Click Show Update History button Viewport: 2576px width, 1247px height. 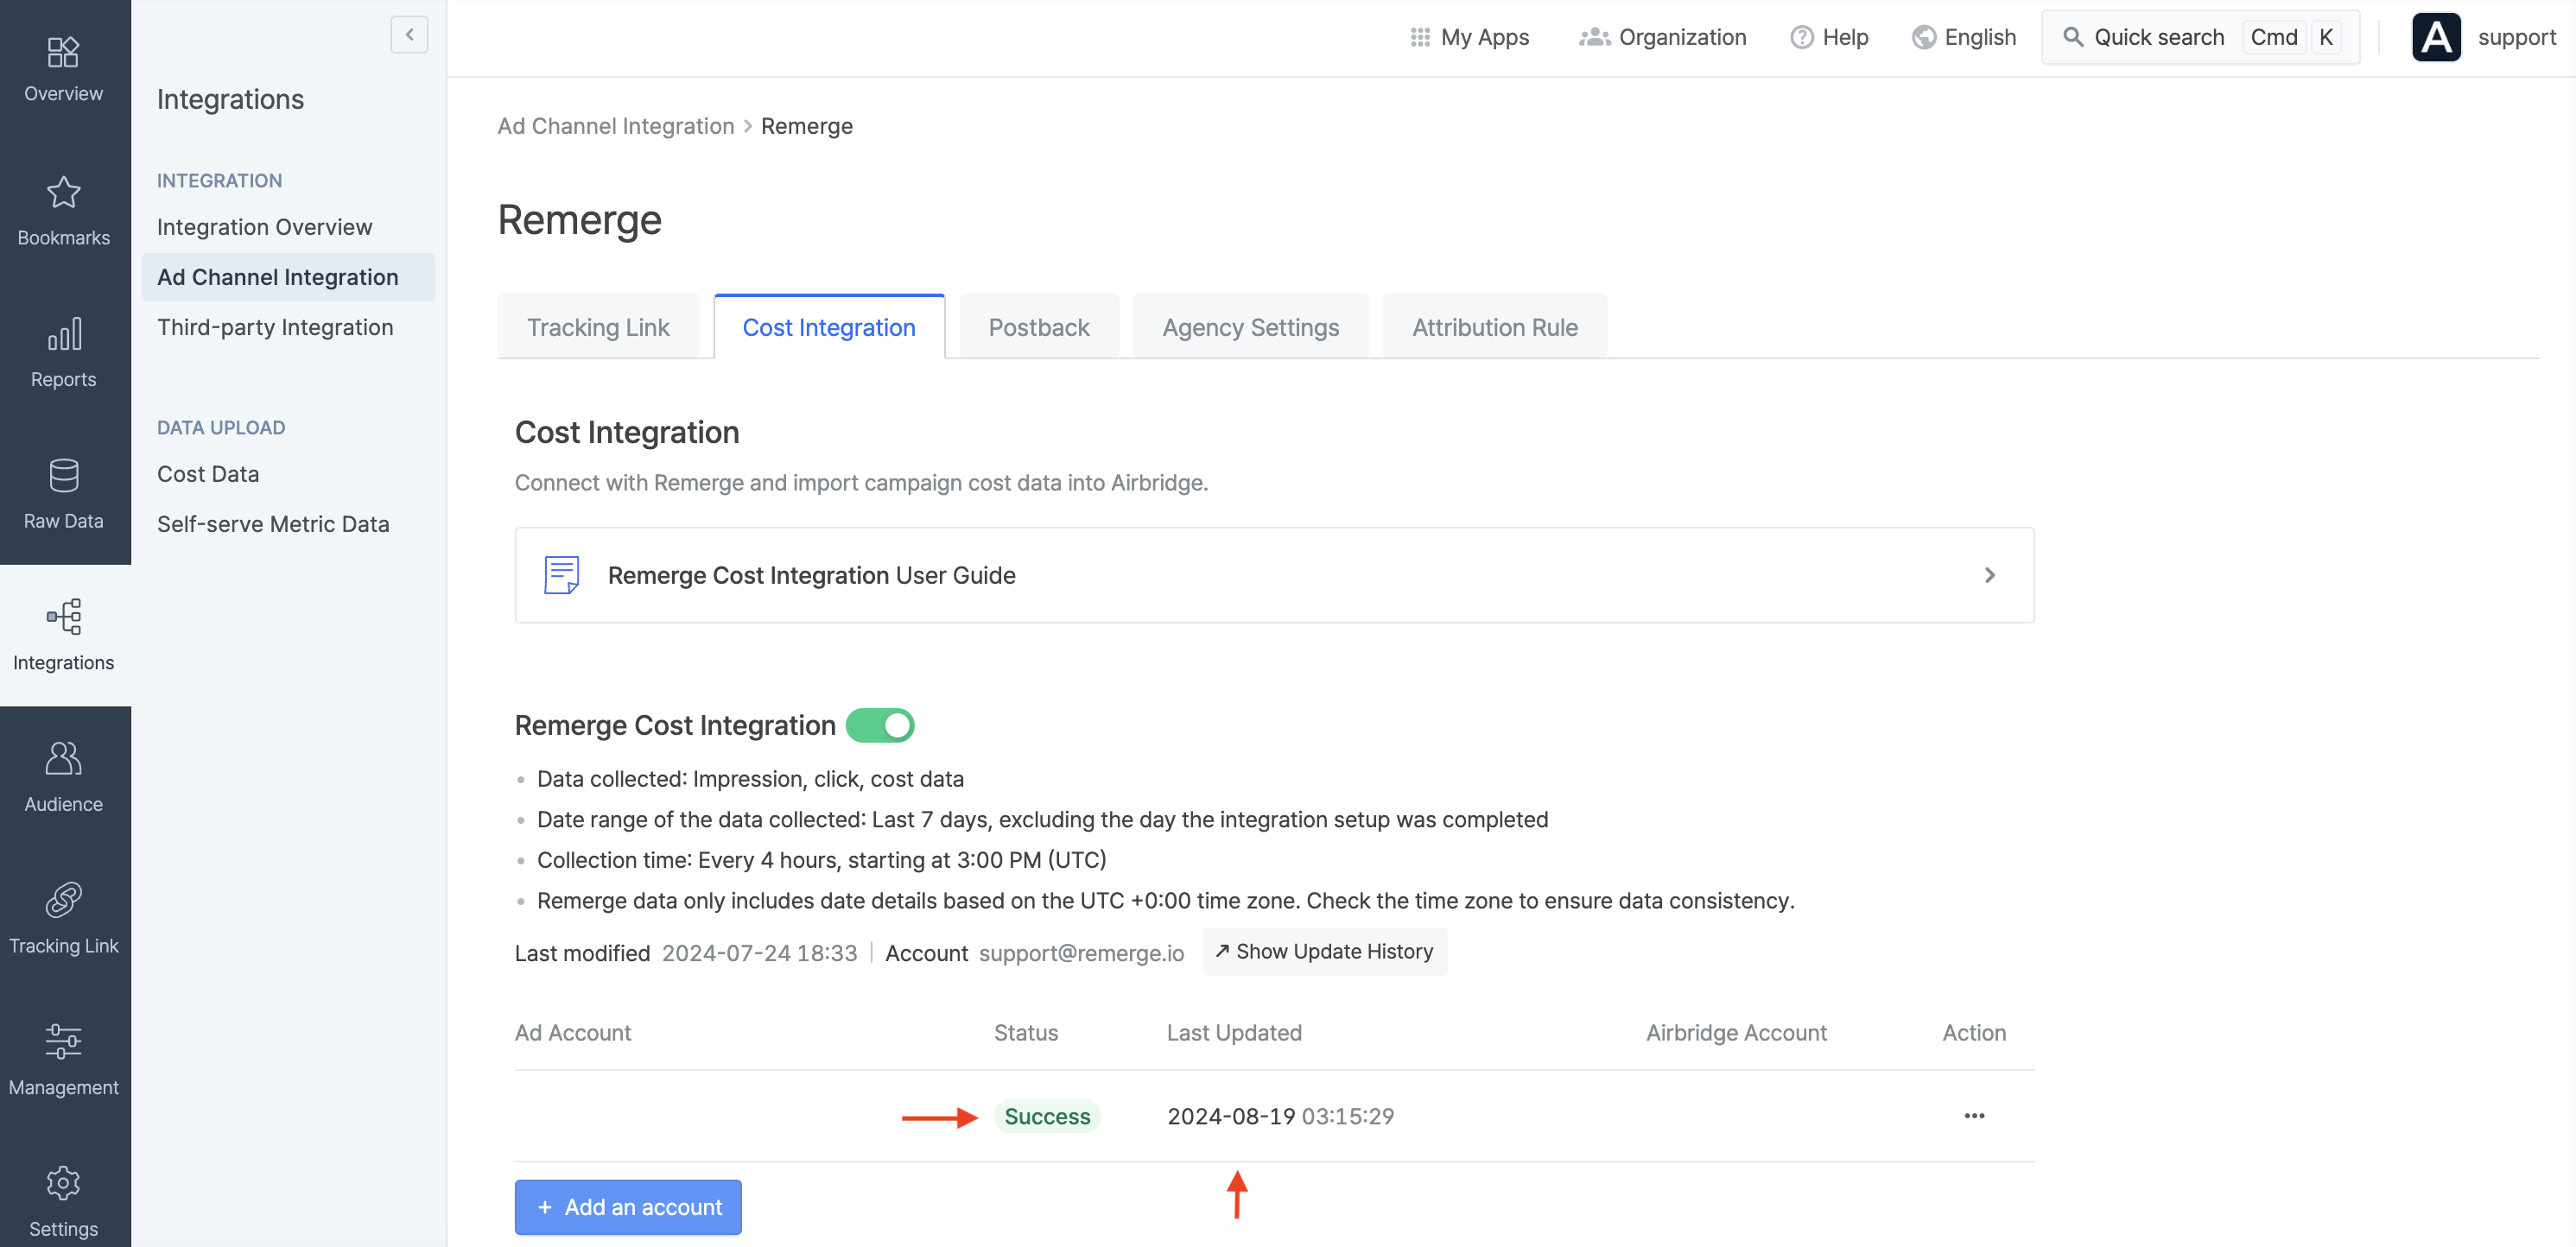tap(1324, 951)
